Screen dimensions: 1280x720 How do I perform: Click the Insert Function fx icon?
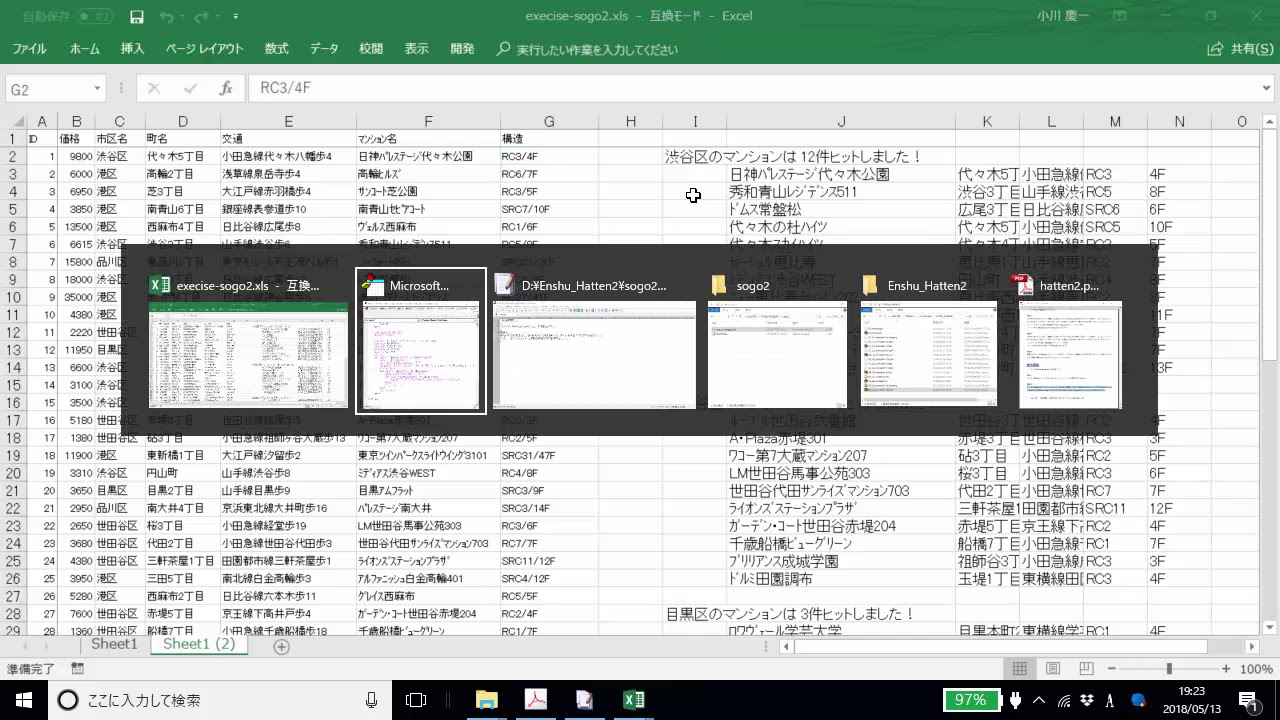pyautogui.click(x=226, y=89)
